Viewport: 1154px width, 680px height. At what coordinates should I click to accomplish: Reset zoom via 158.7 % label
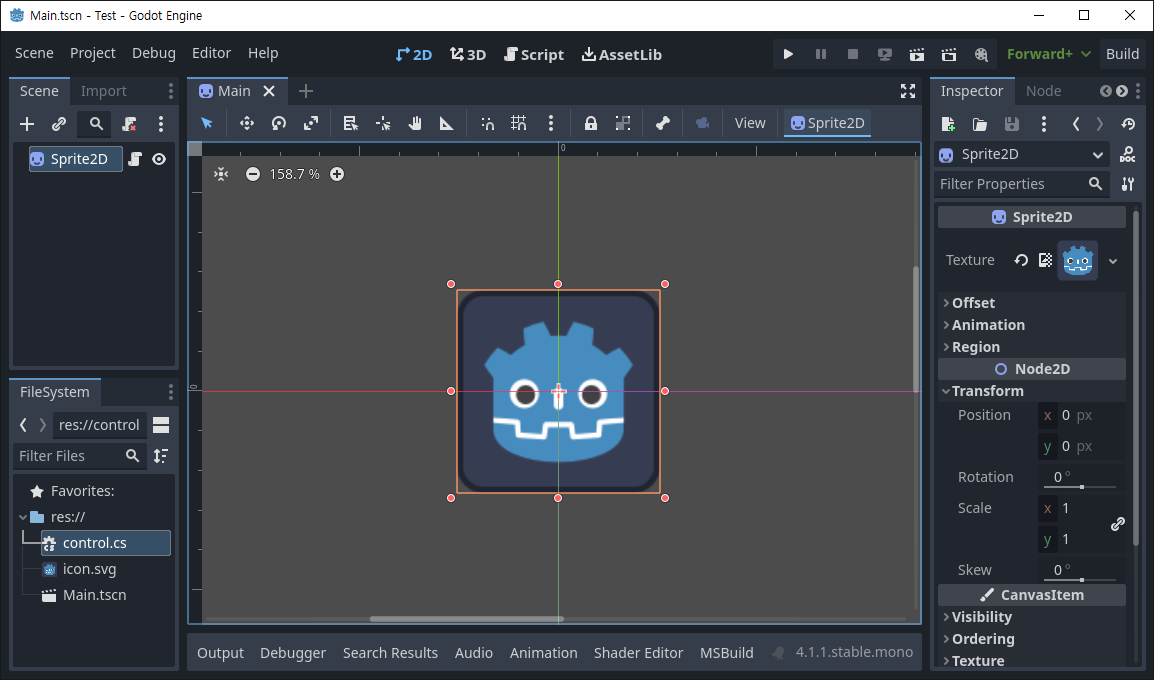coord(294,174)
